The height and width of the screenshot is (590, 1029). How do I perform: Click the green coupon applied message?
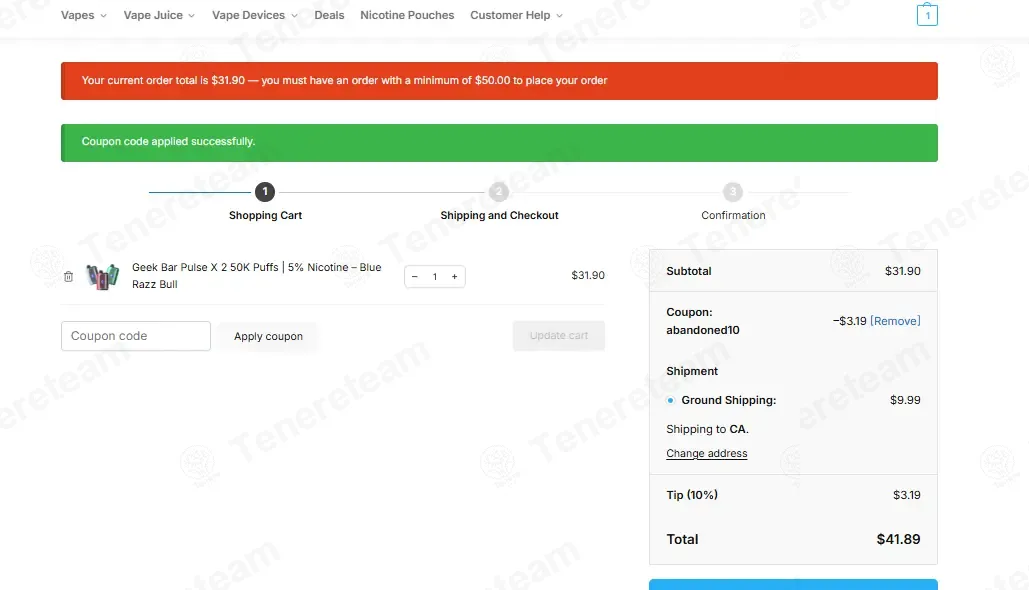coord(499,142)
